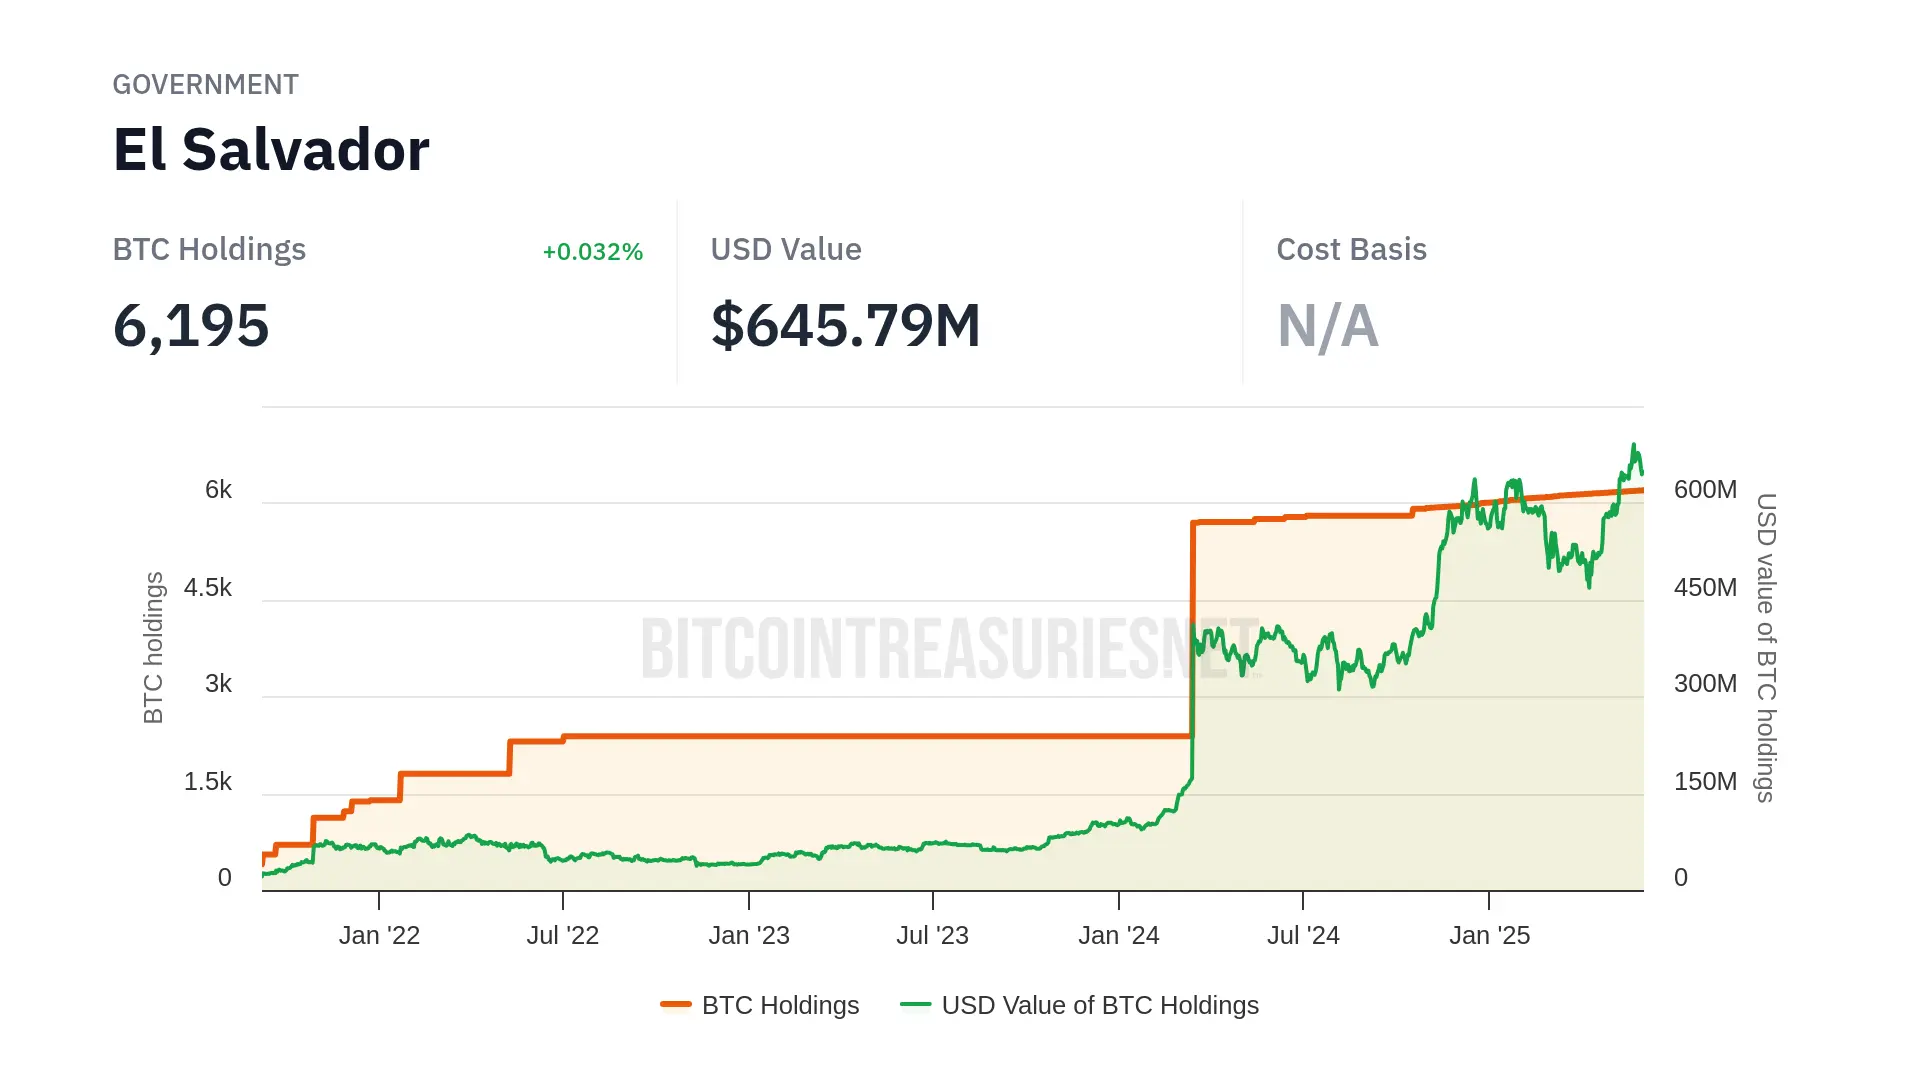Click the orange BTC Holdings legend swatch

coord(676,1004)
